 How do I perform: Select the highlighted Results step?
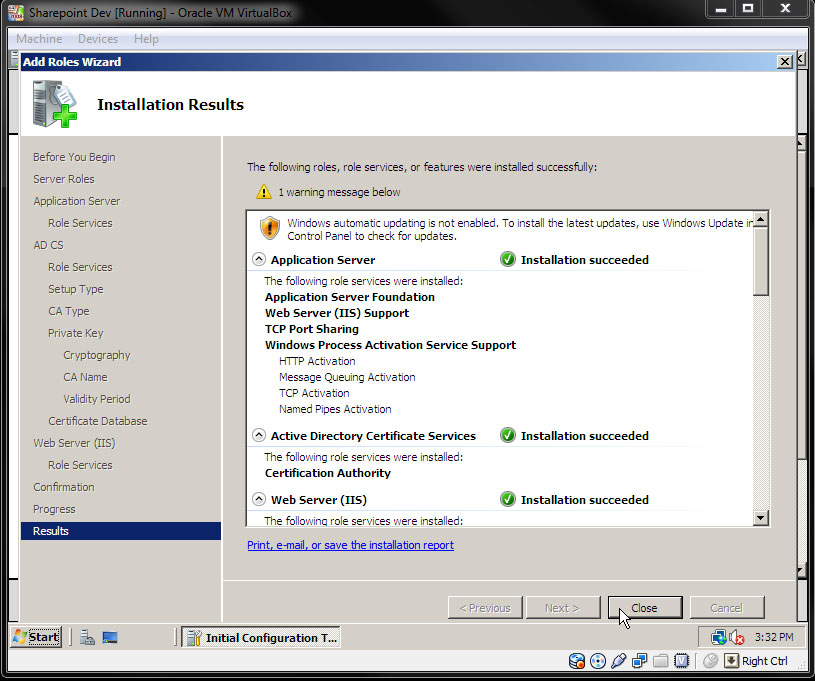121,531
